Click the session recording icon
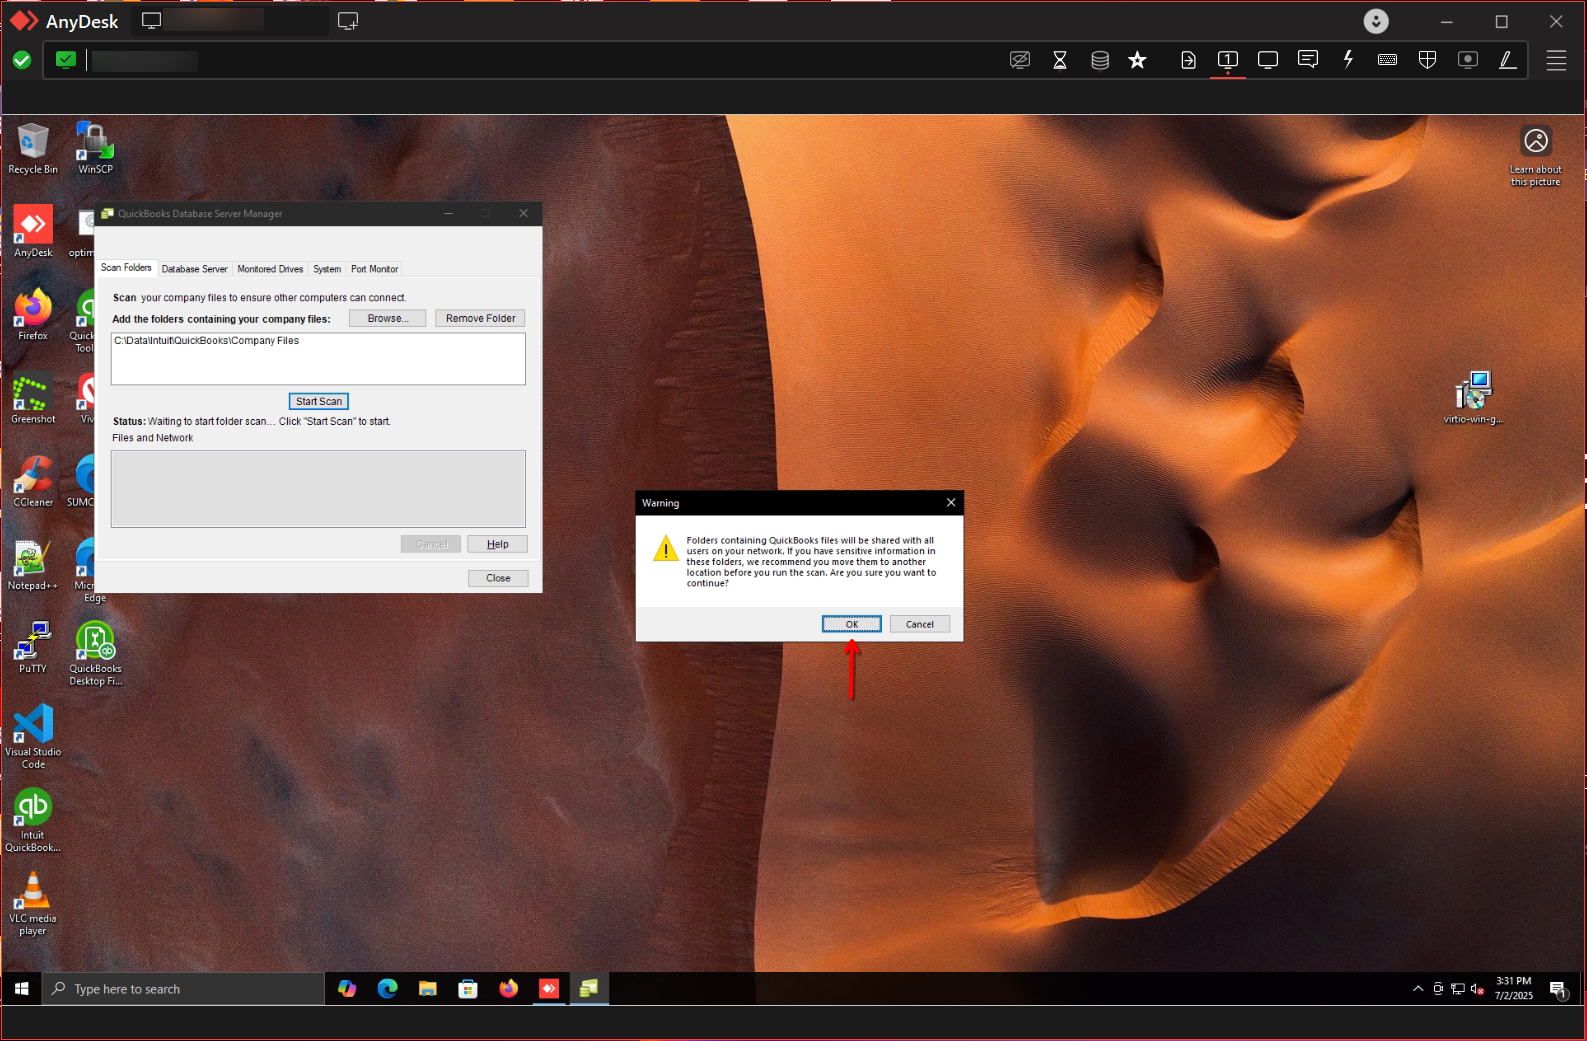This screenshot has width=1587, height=1041. 1467,60
